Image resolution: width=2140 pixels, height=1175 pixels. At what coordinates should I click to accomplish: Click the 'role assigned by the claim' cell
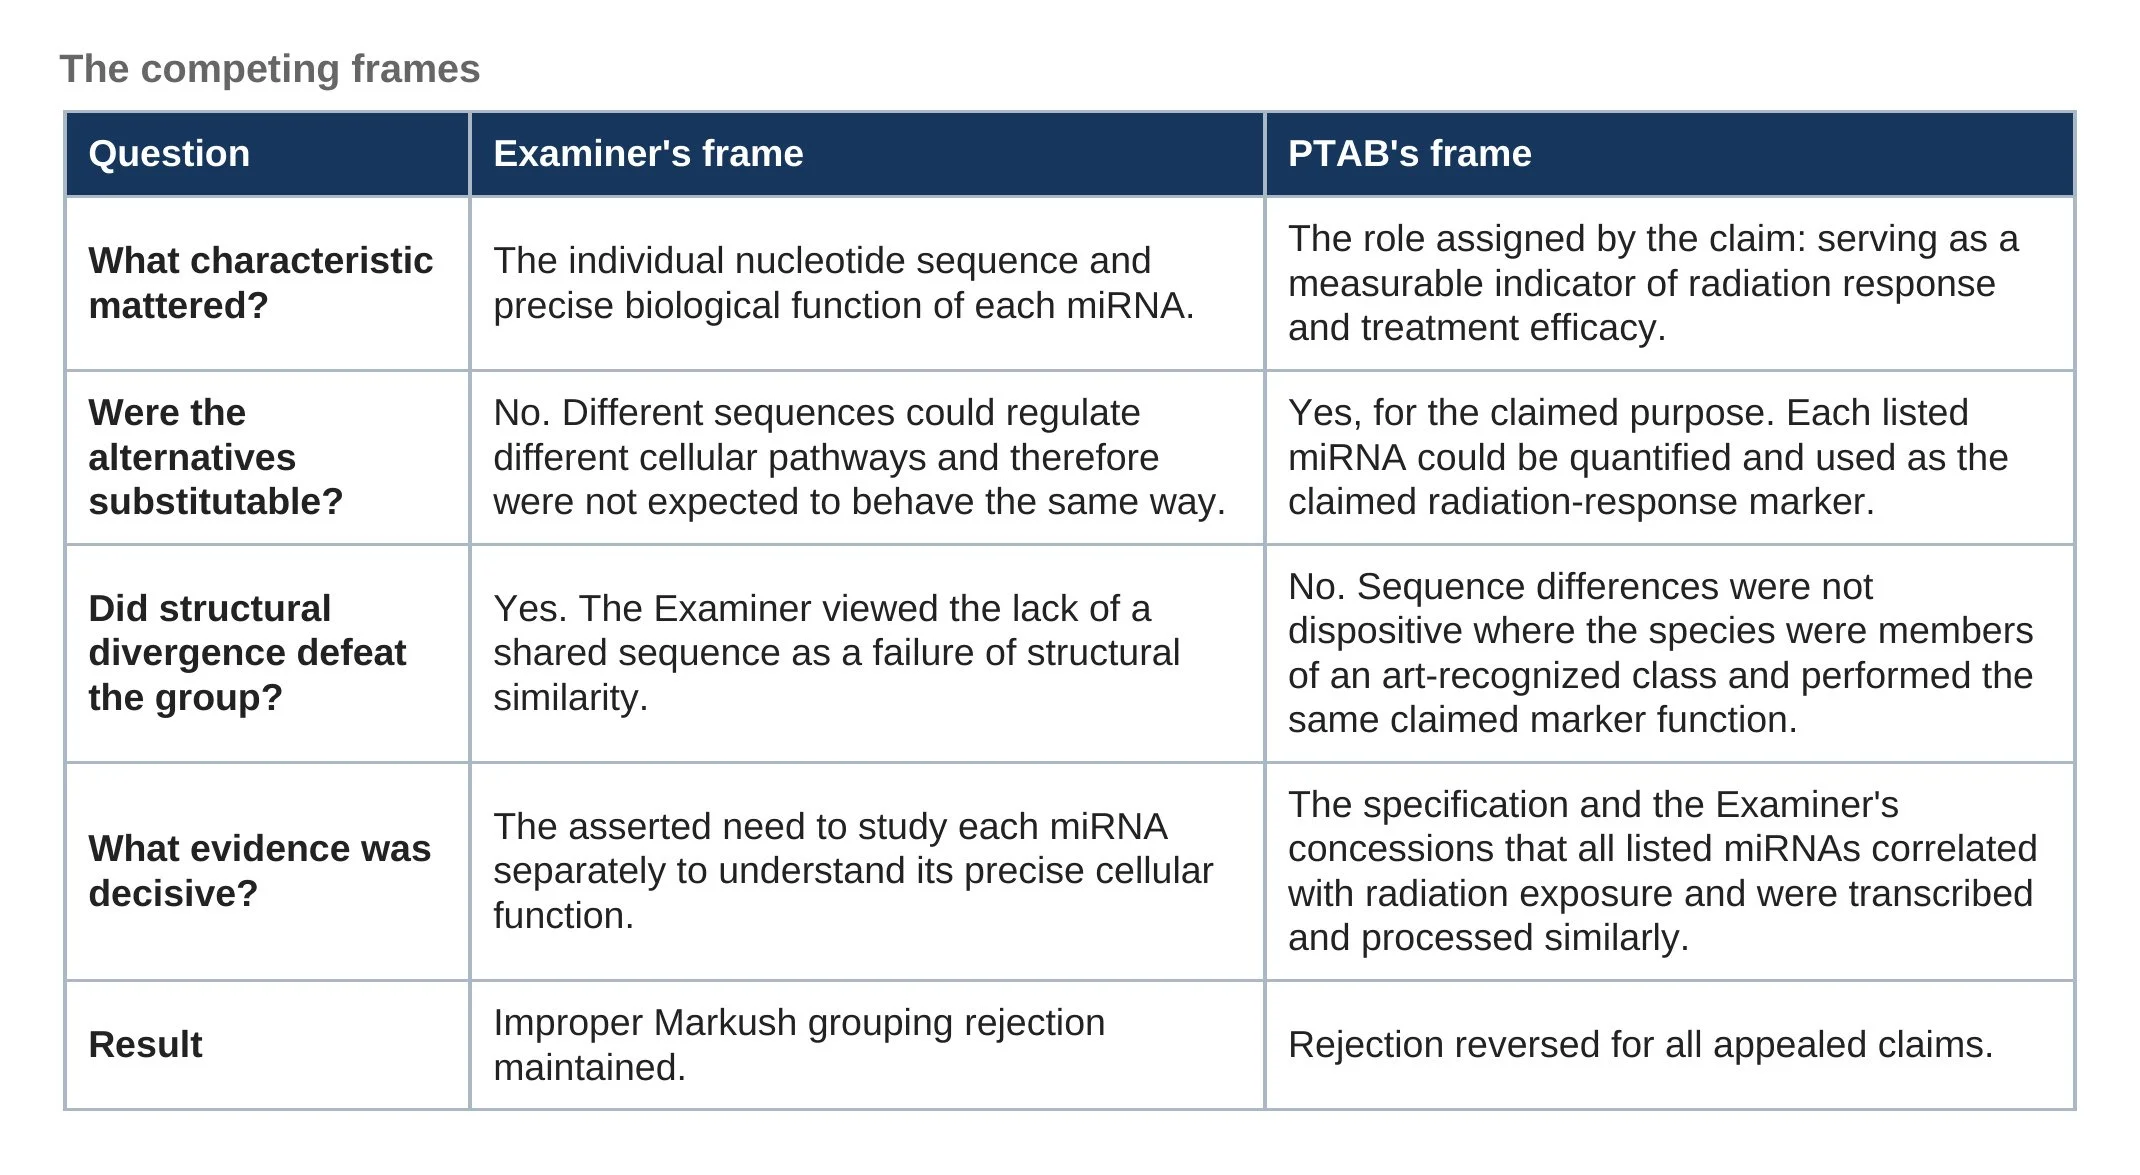pyautogui.click(x=1670, y=284)
